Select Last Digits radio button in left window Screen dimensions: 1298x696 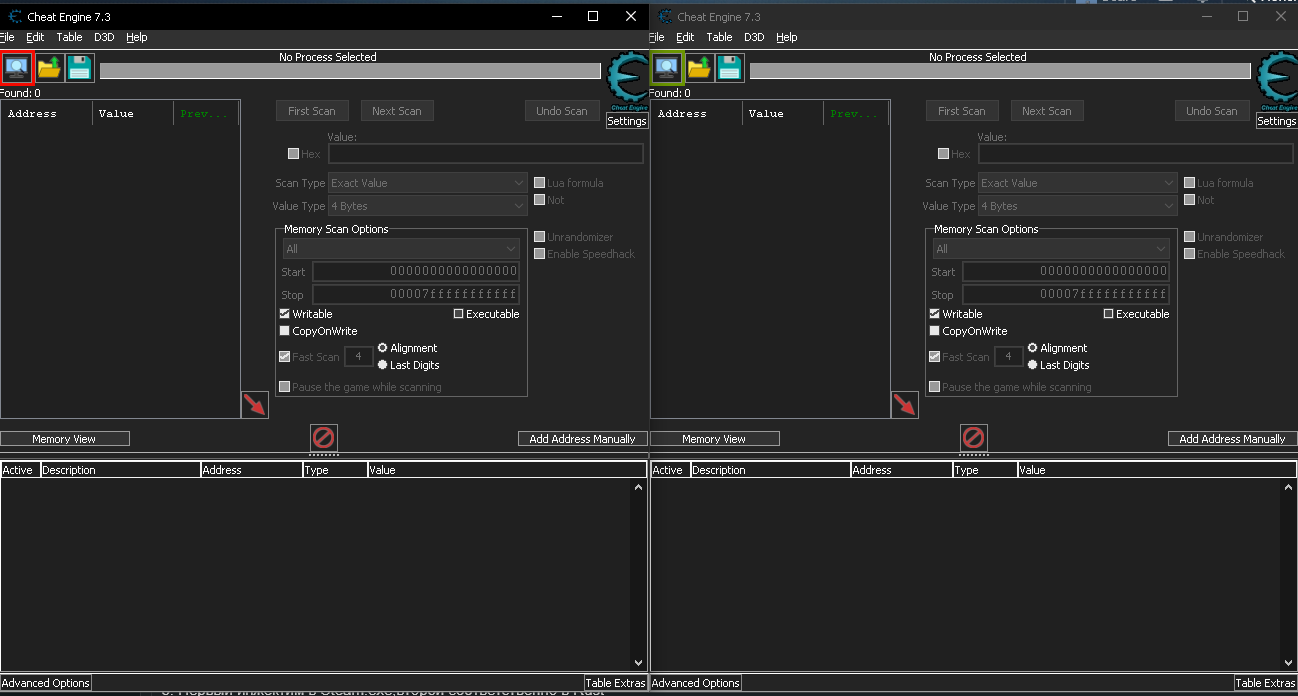[383, 365]
